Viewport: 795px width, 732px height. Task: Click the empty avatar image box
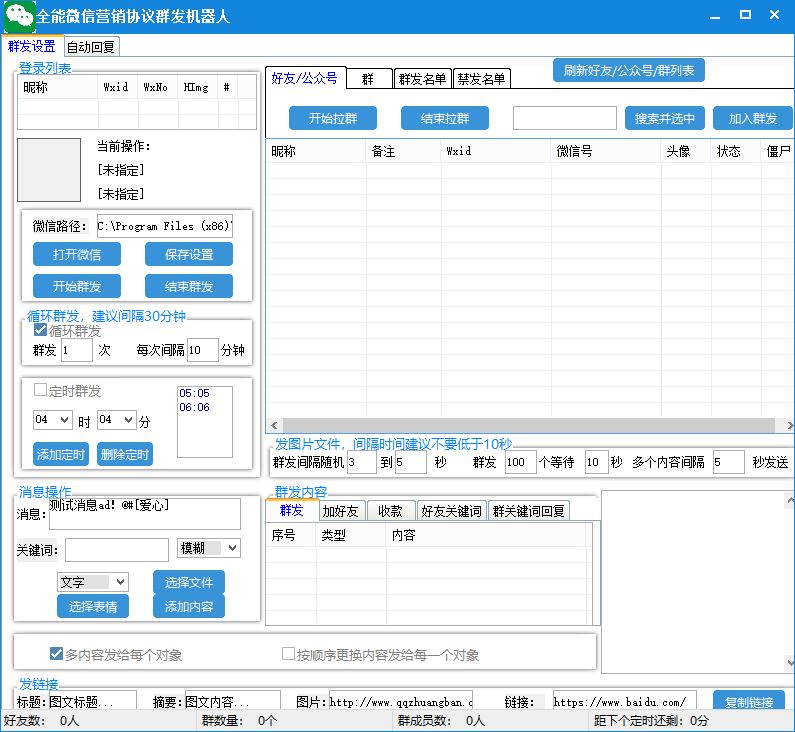(x=49, y=170)
